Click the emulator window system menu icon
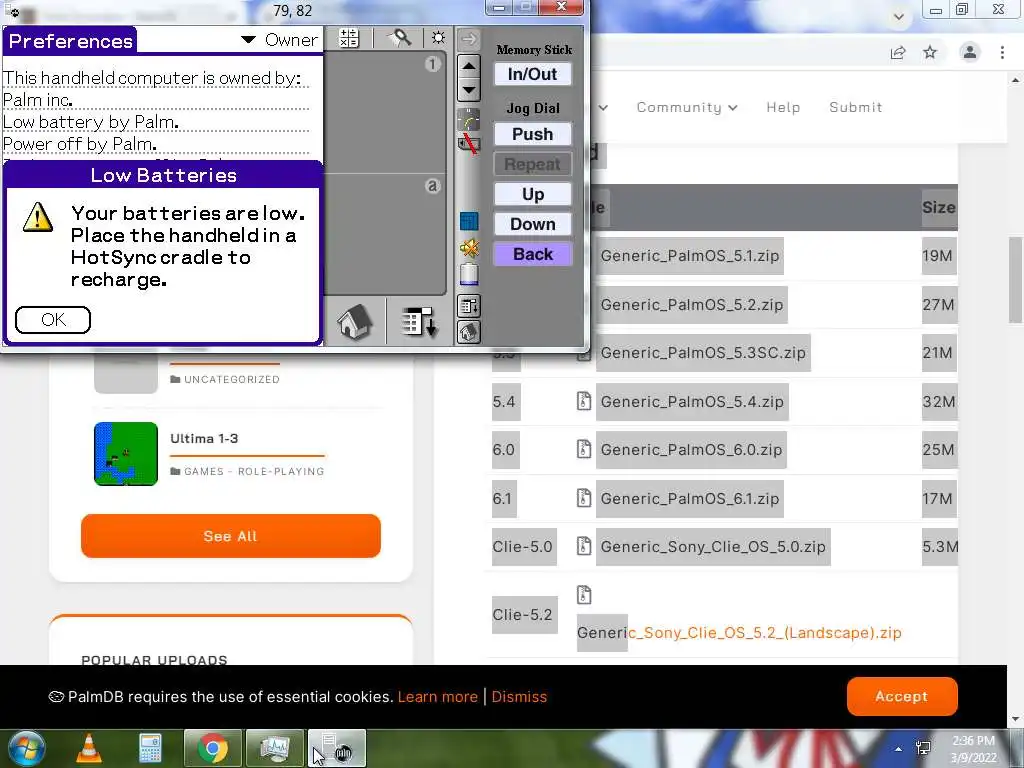Viewport: 1024px width, 768px height. coord(12,10)
